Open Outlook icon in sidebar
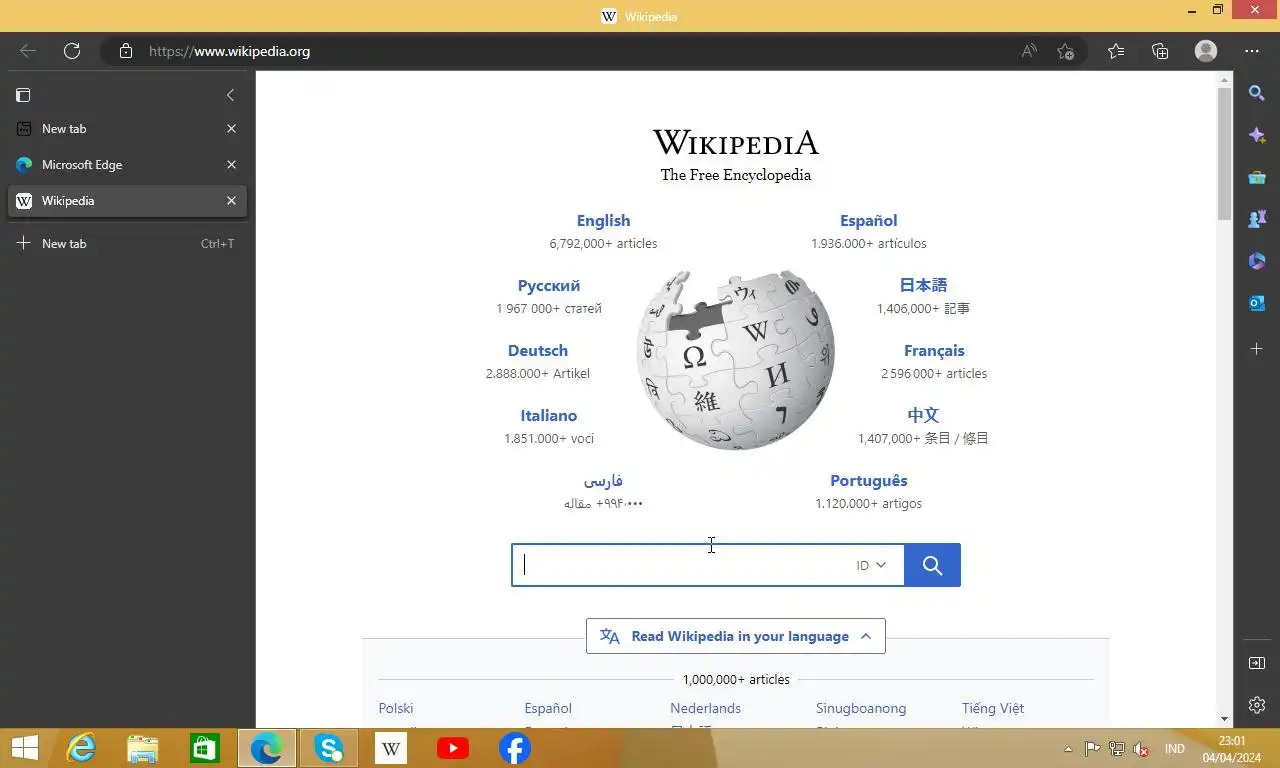1280x768 pixels. coord(1257,303)
